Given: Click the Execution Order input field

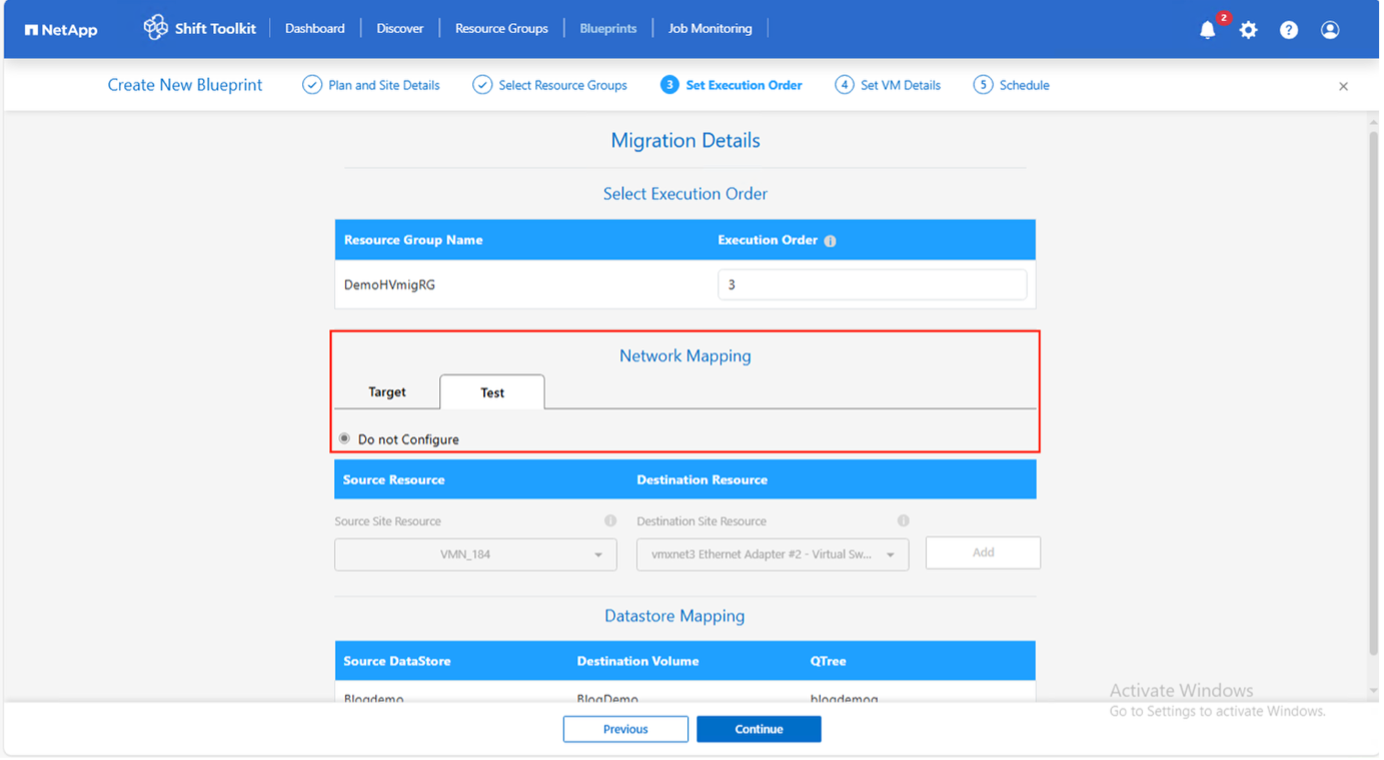Looking at the screenshot, I should (x=871, y=285).
